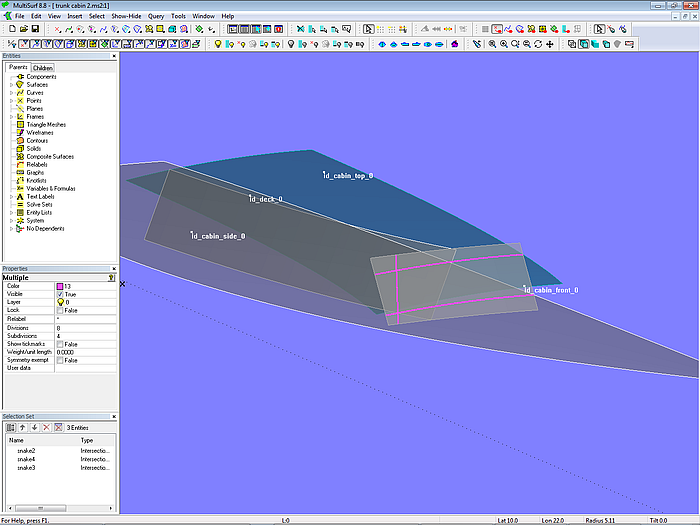
Task: Click the Save diskette toolbar icon
Action: click(35, 29)
